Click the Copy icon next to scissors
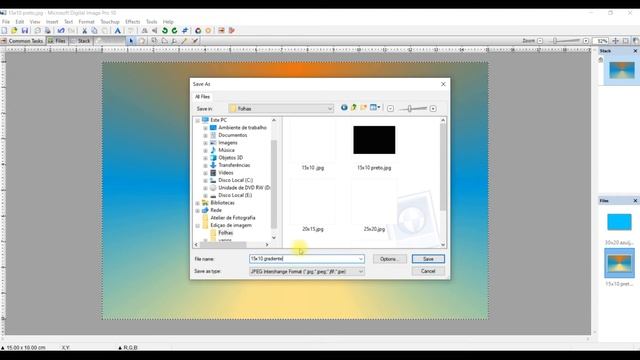The height and width of the screenshot is (360, 640). (94, 31)
